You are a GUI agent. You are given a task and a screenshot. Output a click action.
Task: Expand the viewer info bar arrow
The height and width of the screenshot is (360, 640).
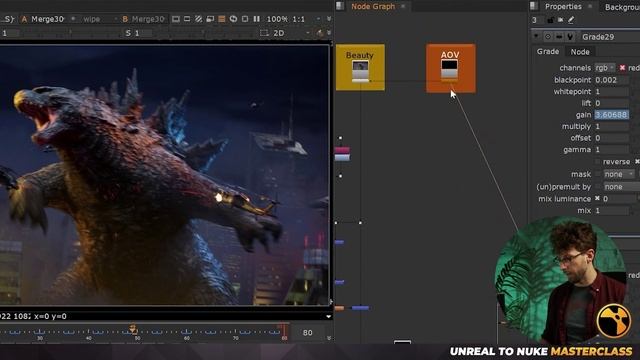pos(329,316)
